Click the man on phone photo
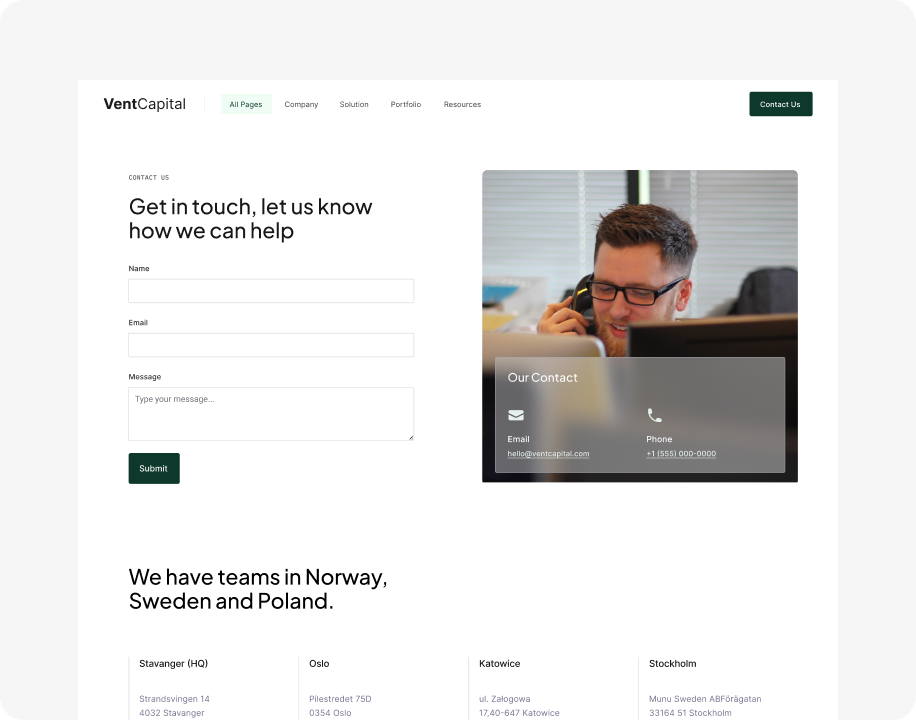Screen dimensions: 916x720 pyautogui.click(x=640, y=263)
